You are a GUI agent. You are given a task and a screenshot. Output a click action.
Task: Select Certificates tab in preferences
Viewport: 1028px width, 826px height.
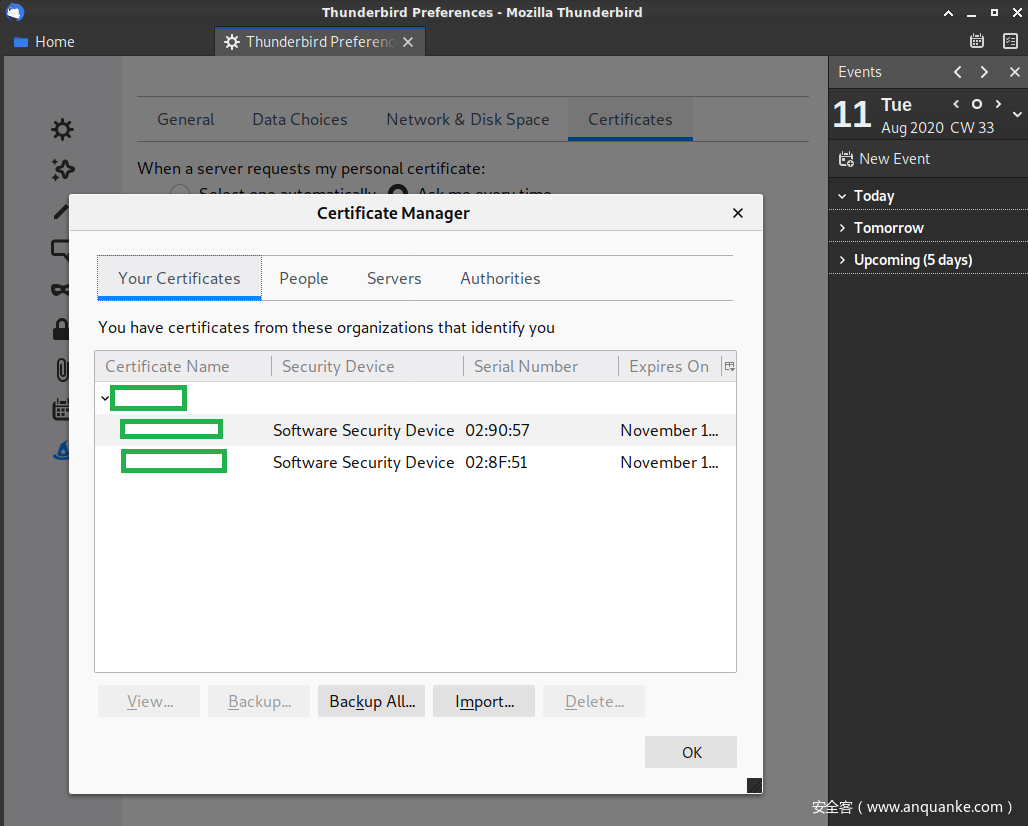[630, 119]
